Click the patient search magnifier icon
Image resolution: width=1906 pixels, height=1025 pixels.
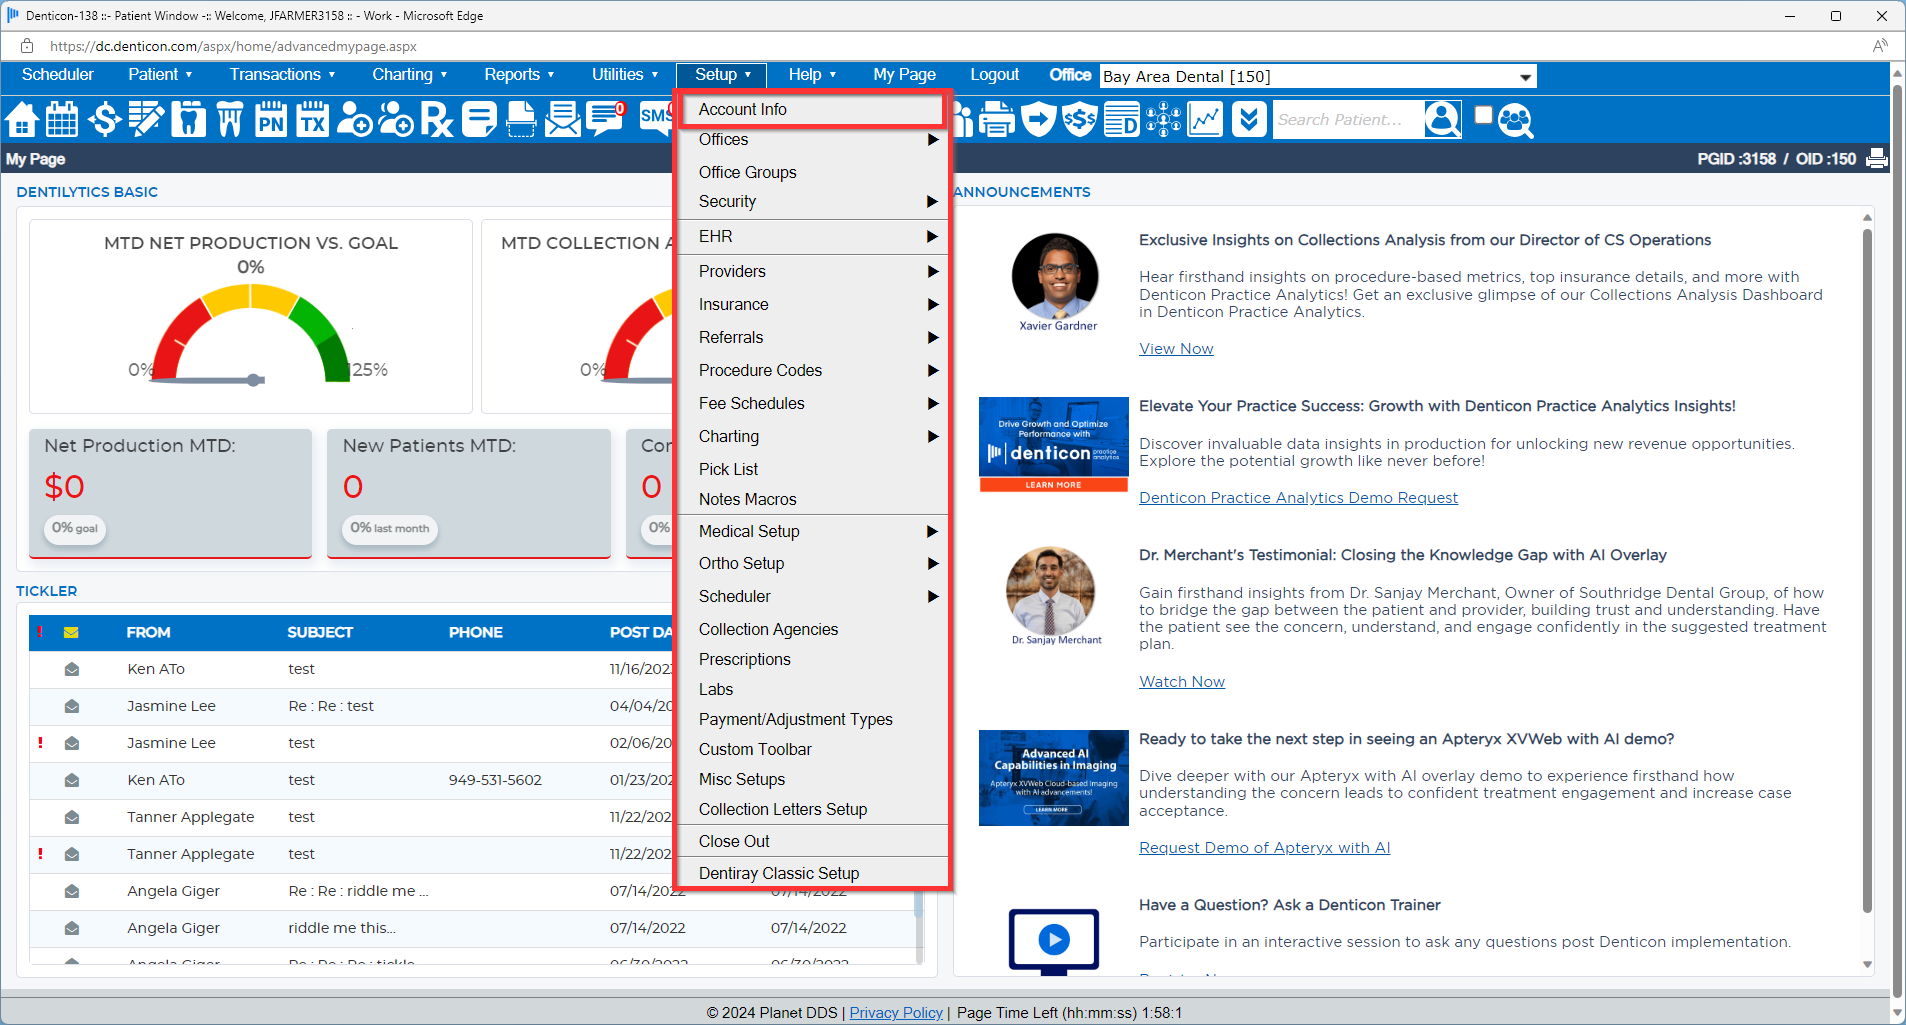[x=1443, y=120]
